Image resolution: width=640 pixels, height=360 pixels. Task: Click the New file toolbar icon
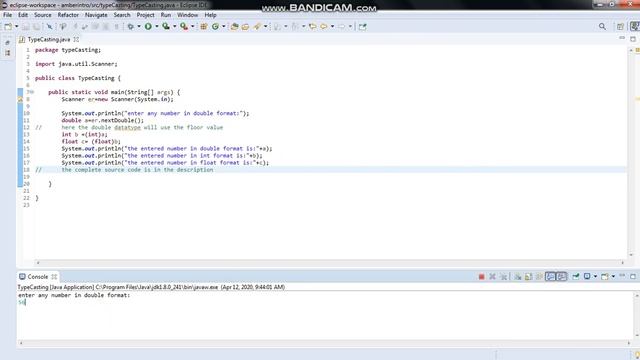[x=8, y=27]
